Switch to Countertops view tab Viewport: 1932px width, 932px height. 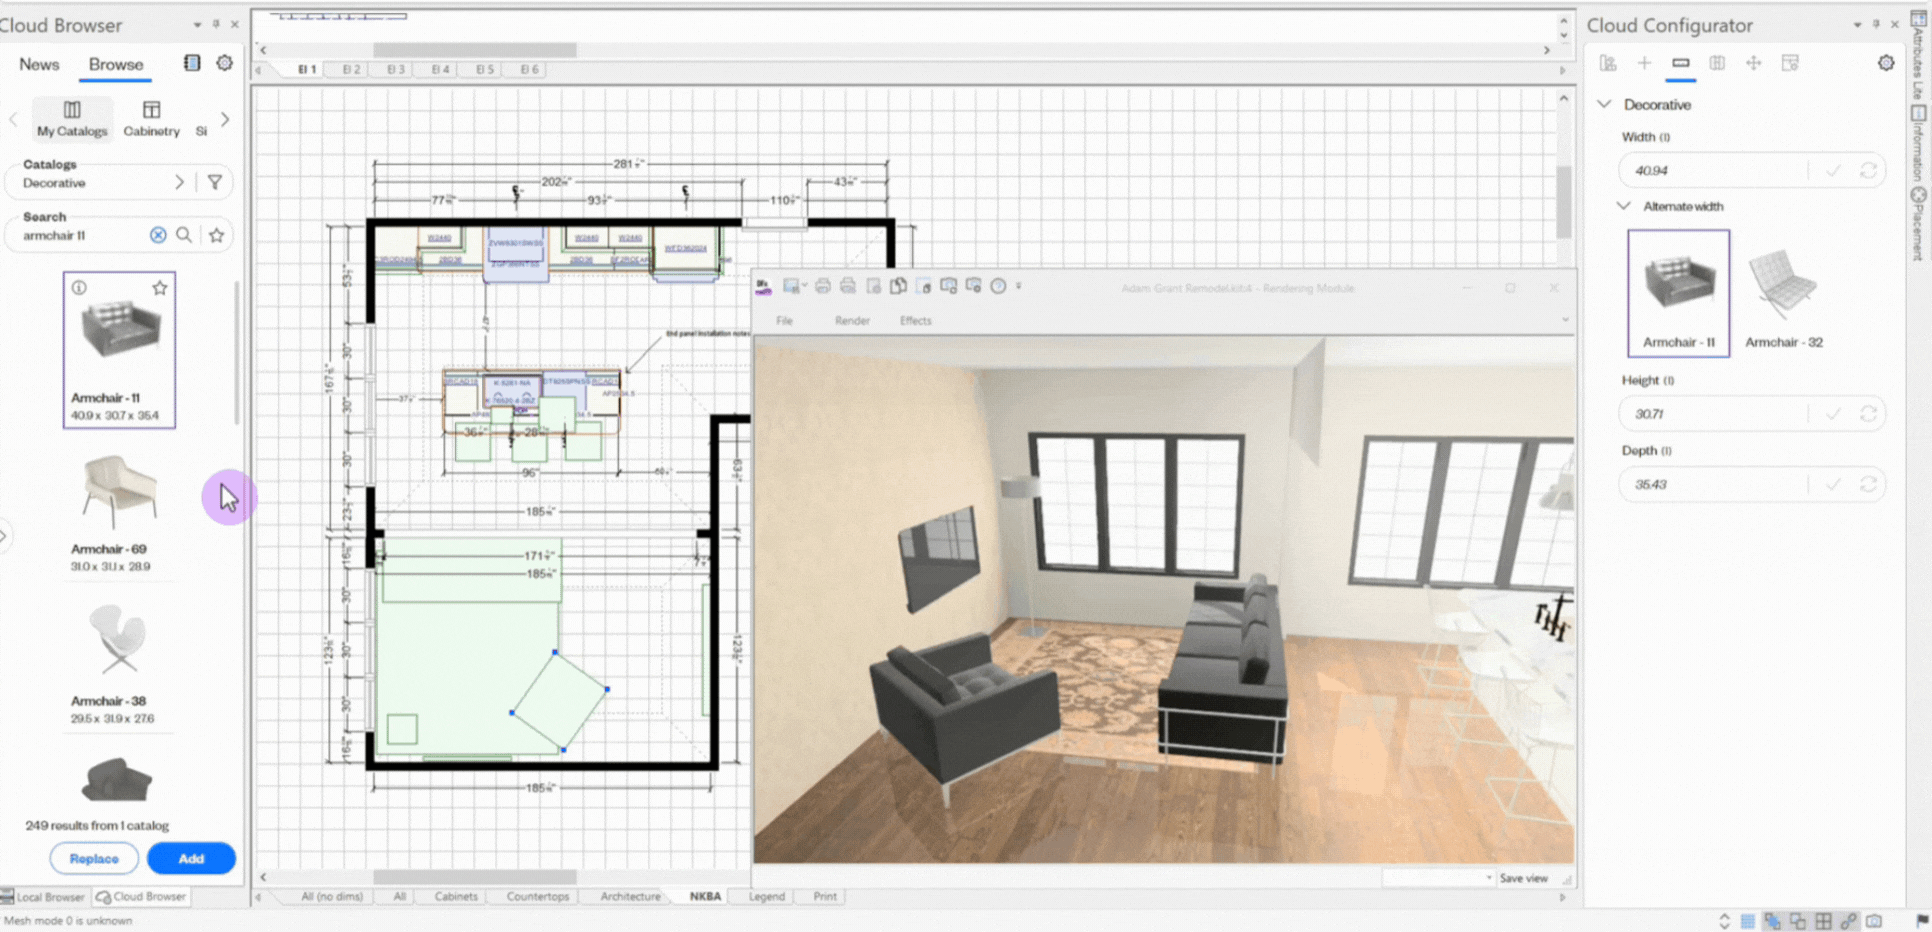tap(538, 896)
